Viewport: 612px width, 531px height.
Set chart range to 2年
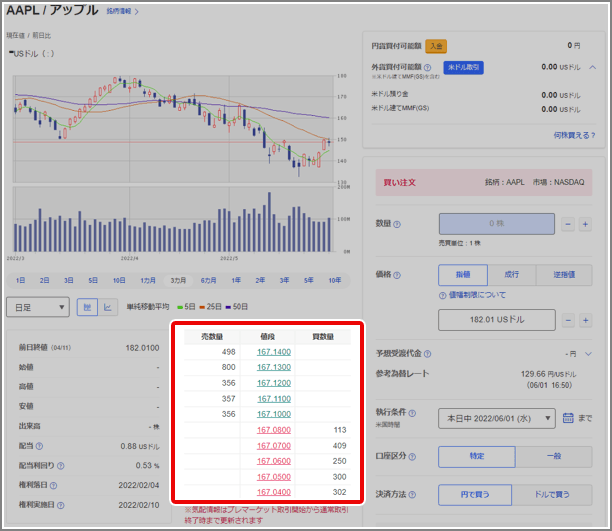[260, 280]
